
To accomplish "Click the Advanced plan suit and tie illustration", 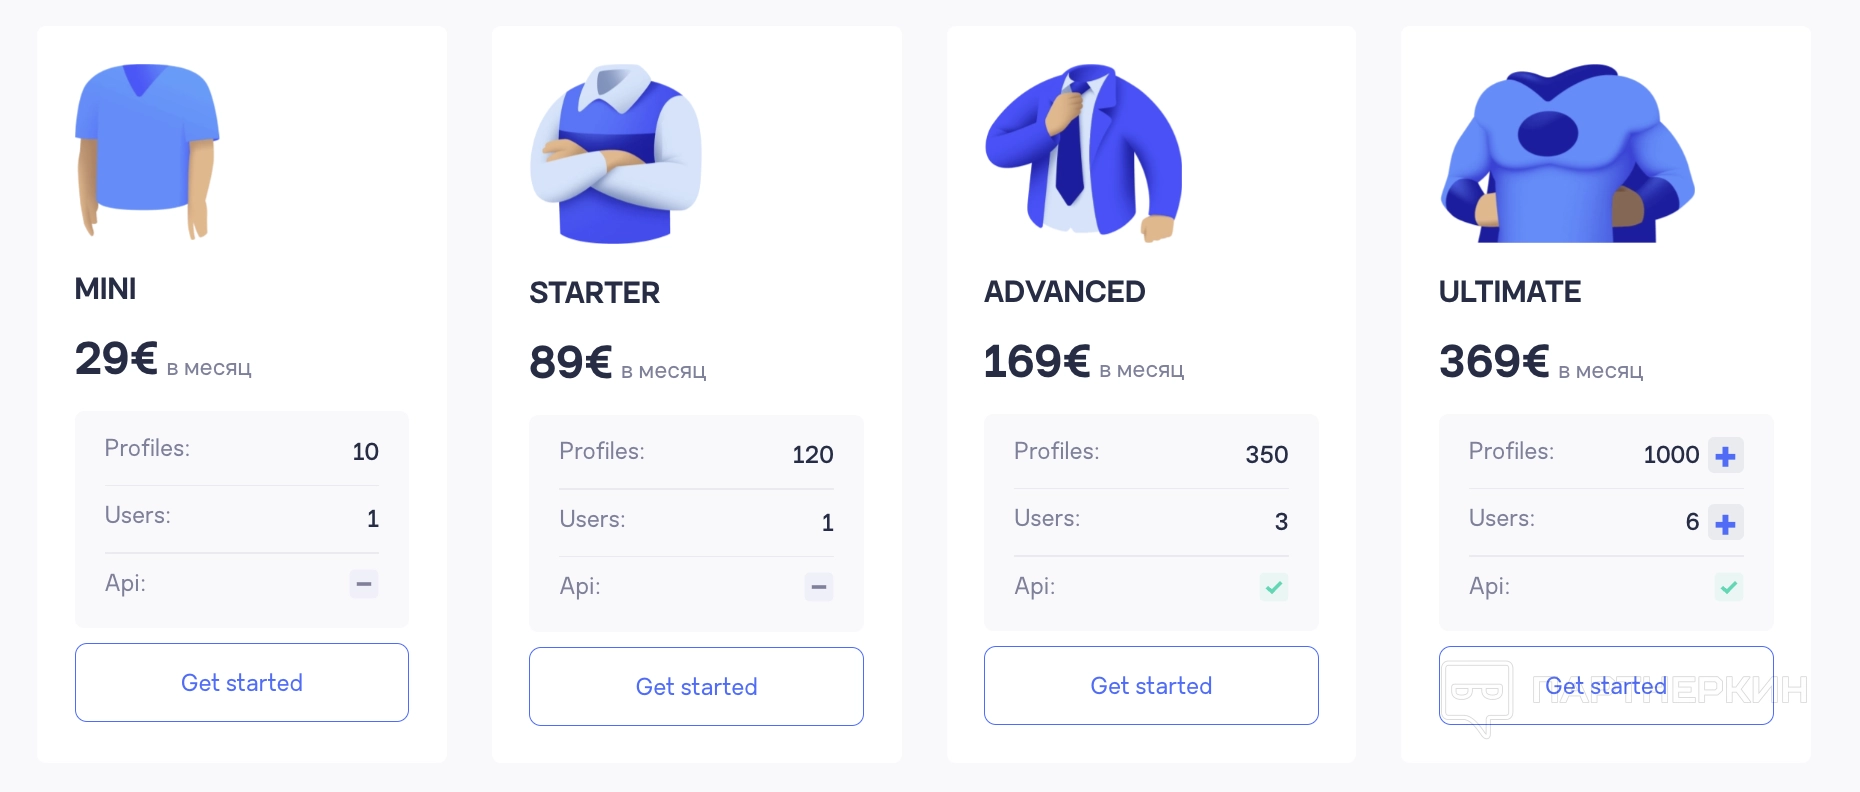I will (x=1083, y=153).
